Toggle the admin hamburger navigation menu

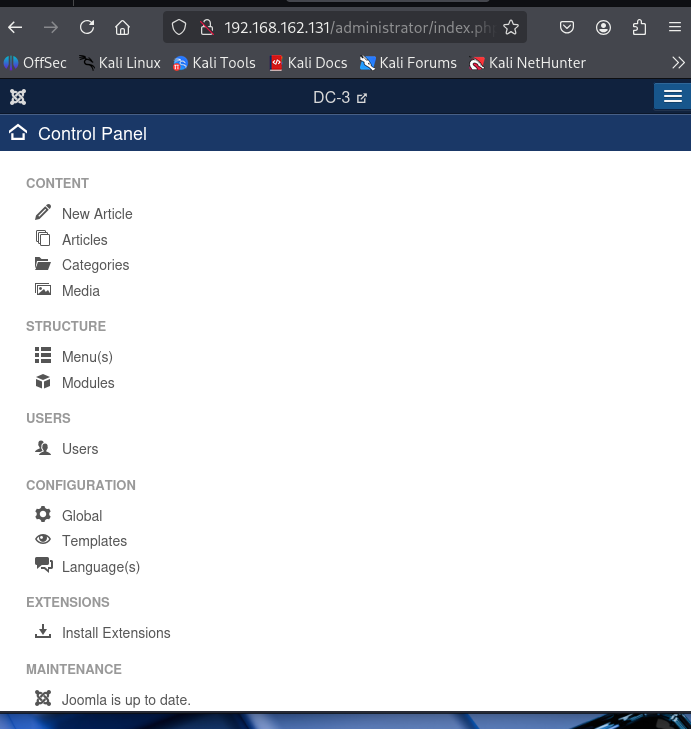click(x=672, y=96)
